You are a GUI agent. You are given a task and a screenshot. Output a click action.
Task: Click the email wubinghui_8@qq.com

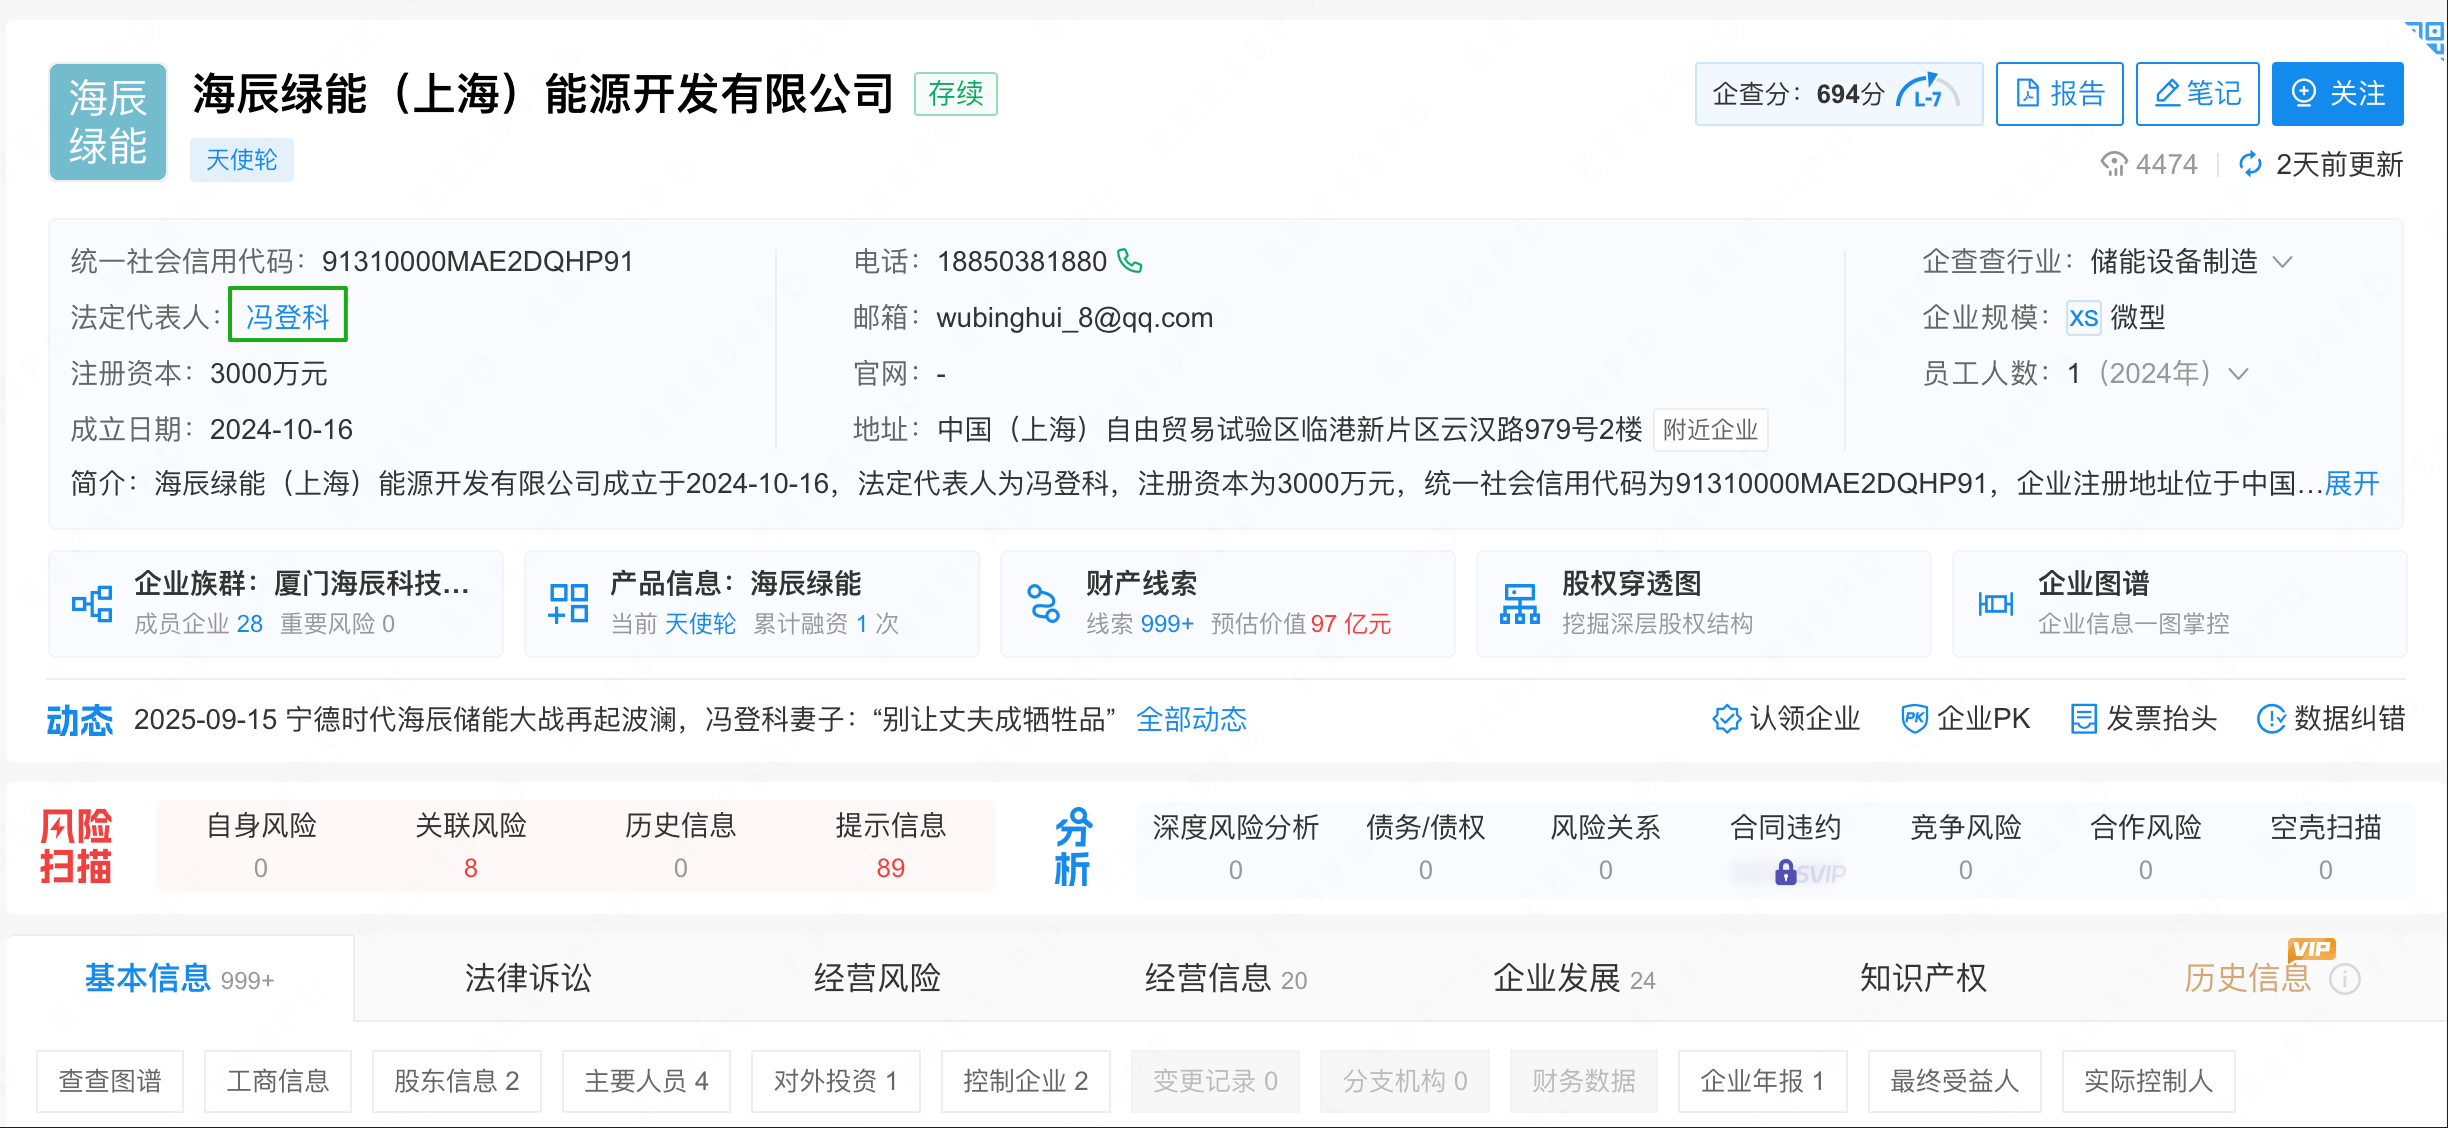click(x=1074, y=318)
